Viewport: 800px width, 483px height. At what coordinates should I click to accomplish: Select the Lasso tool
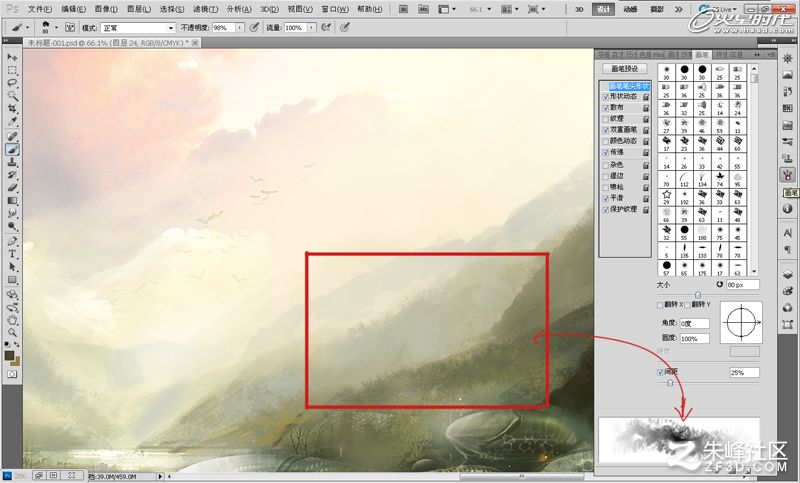tap(12, 83)
